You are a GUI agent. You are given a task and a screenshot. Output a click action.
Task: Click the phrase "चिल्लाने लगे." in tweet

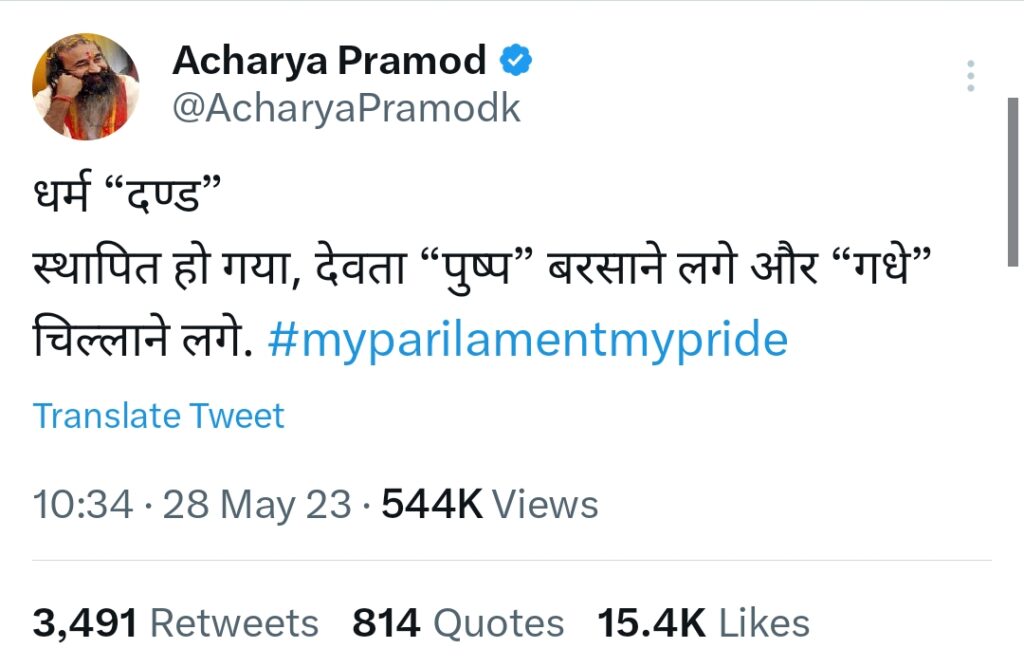140,341
